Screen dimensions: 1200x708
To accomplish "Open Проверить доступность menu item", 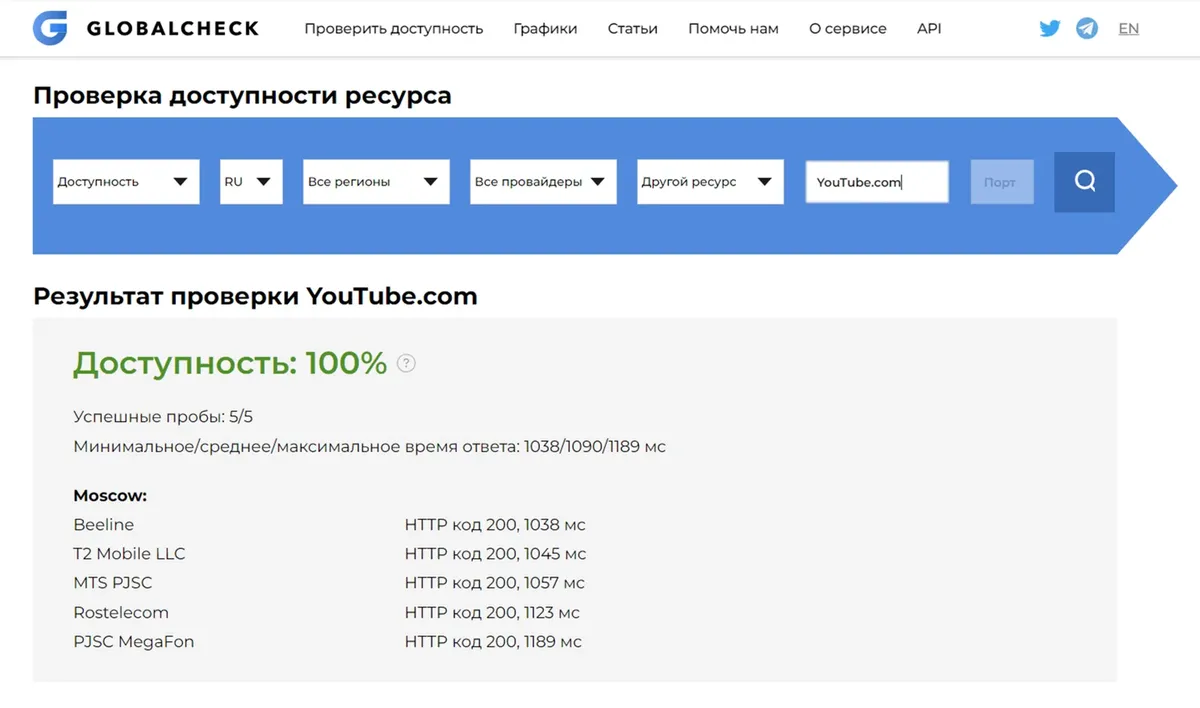I will 394,29.
